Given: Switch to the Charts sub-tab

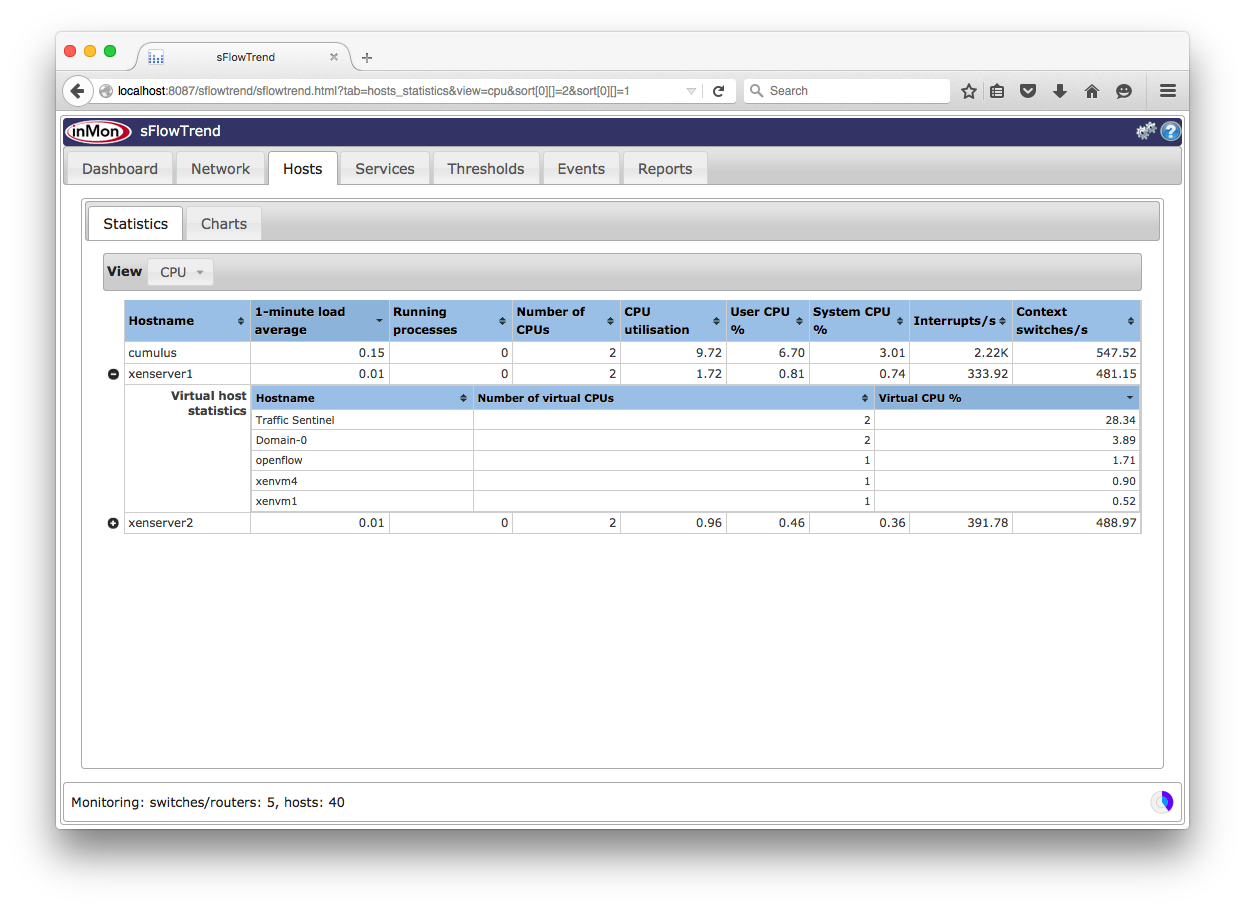Looking at the screenshot, I should click(224, 224).
